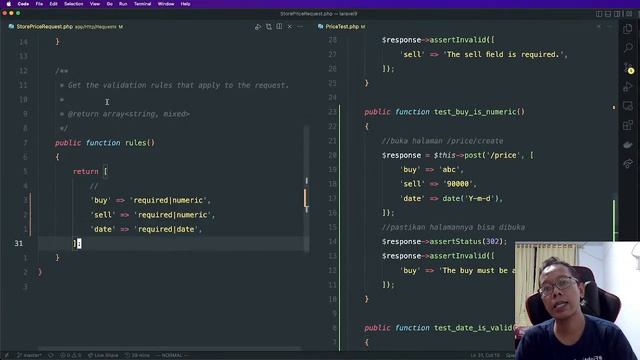Viewport: 640px width, 360px height.
Task: Click "'buy' => 'abc'," in right editor
Action: pos(431,169)
